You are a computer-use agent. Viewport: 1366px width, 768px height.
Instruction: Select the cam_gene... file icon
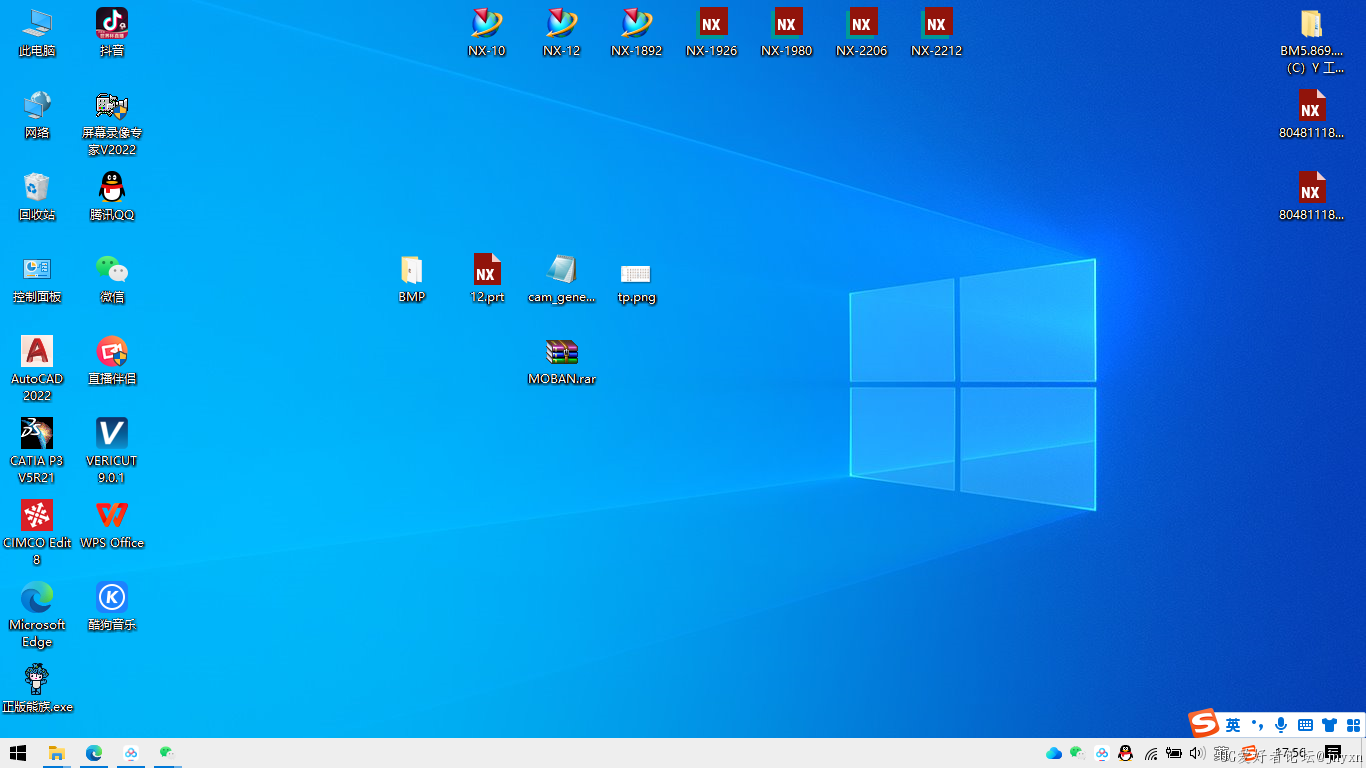point(562,279)
